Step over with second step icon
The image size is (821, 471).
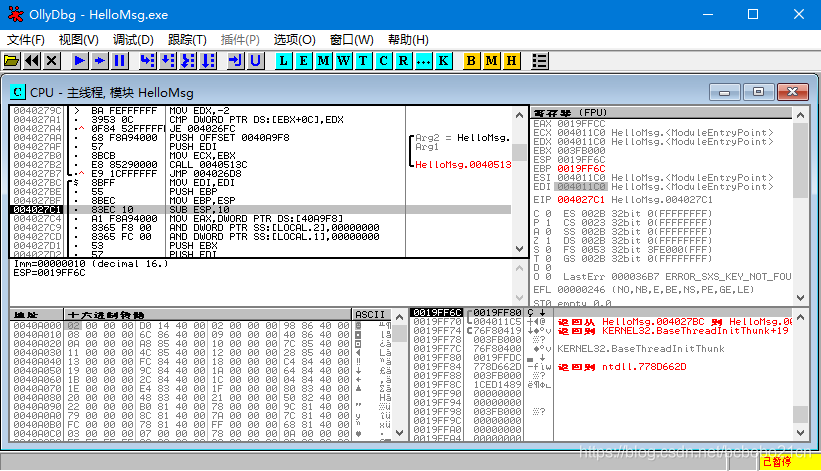168,61
